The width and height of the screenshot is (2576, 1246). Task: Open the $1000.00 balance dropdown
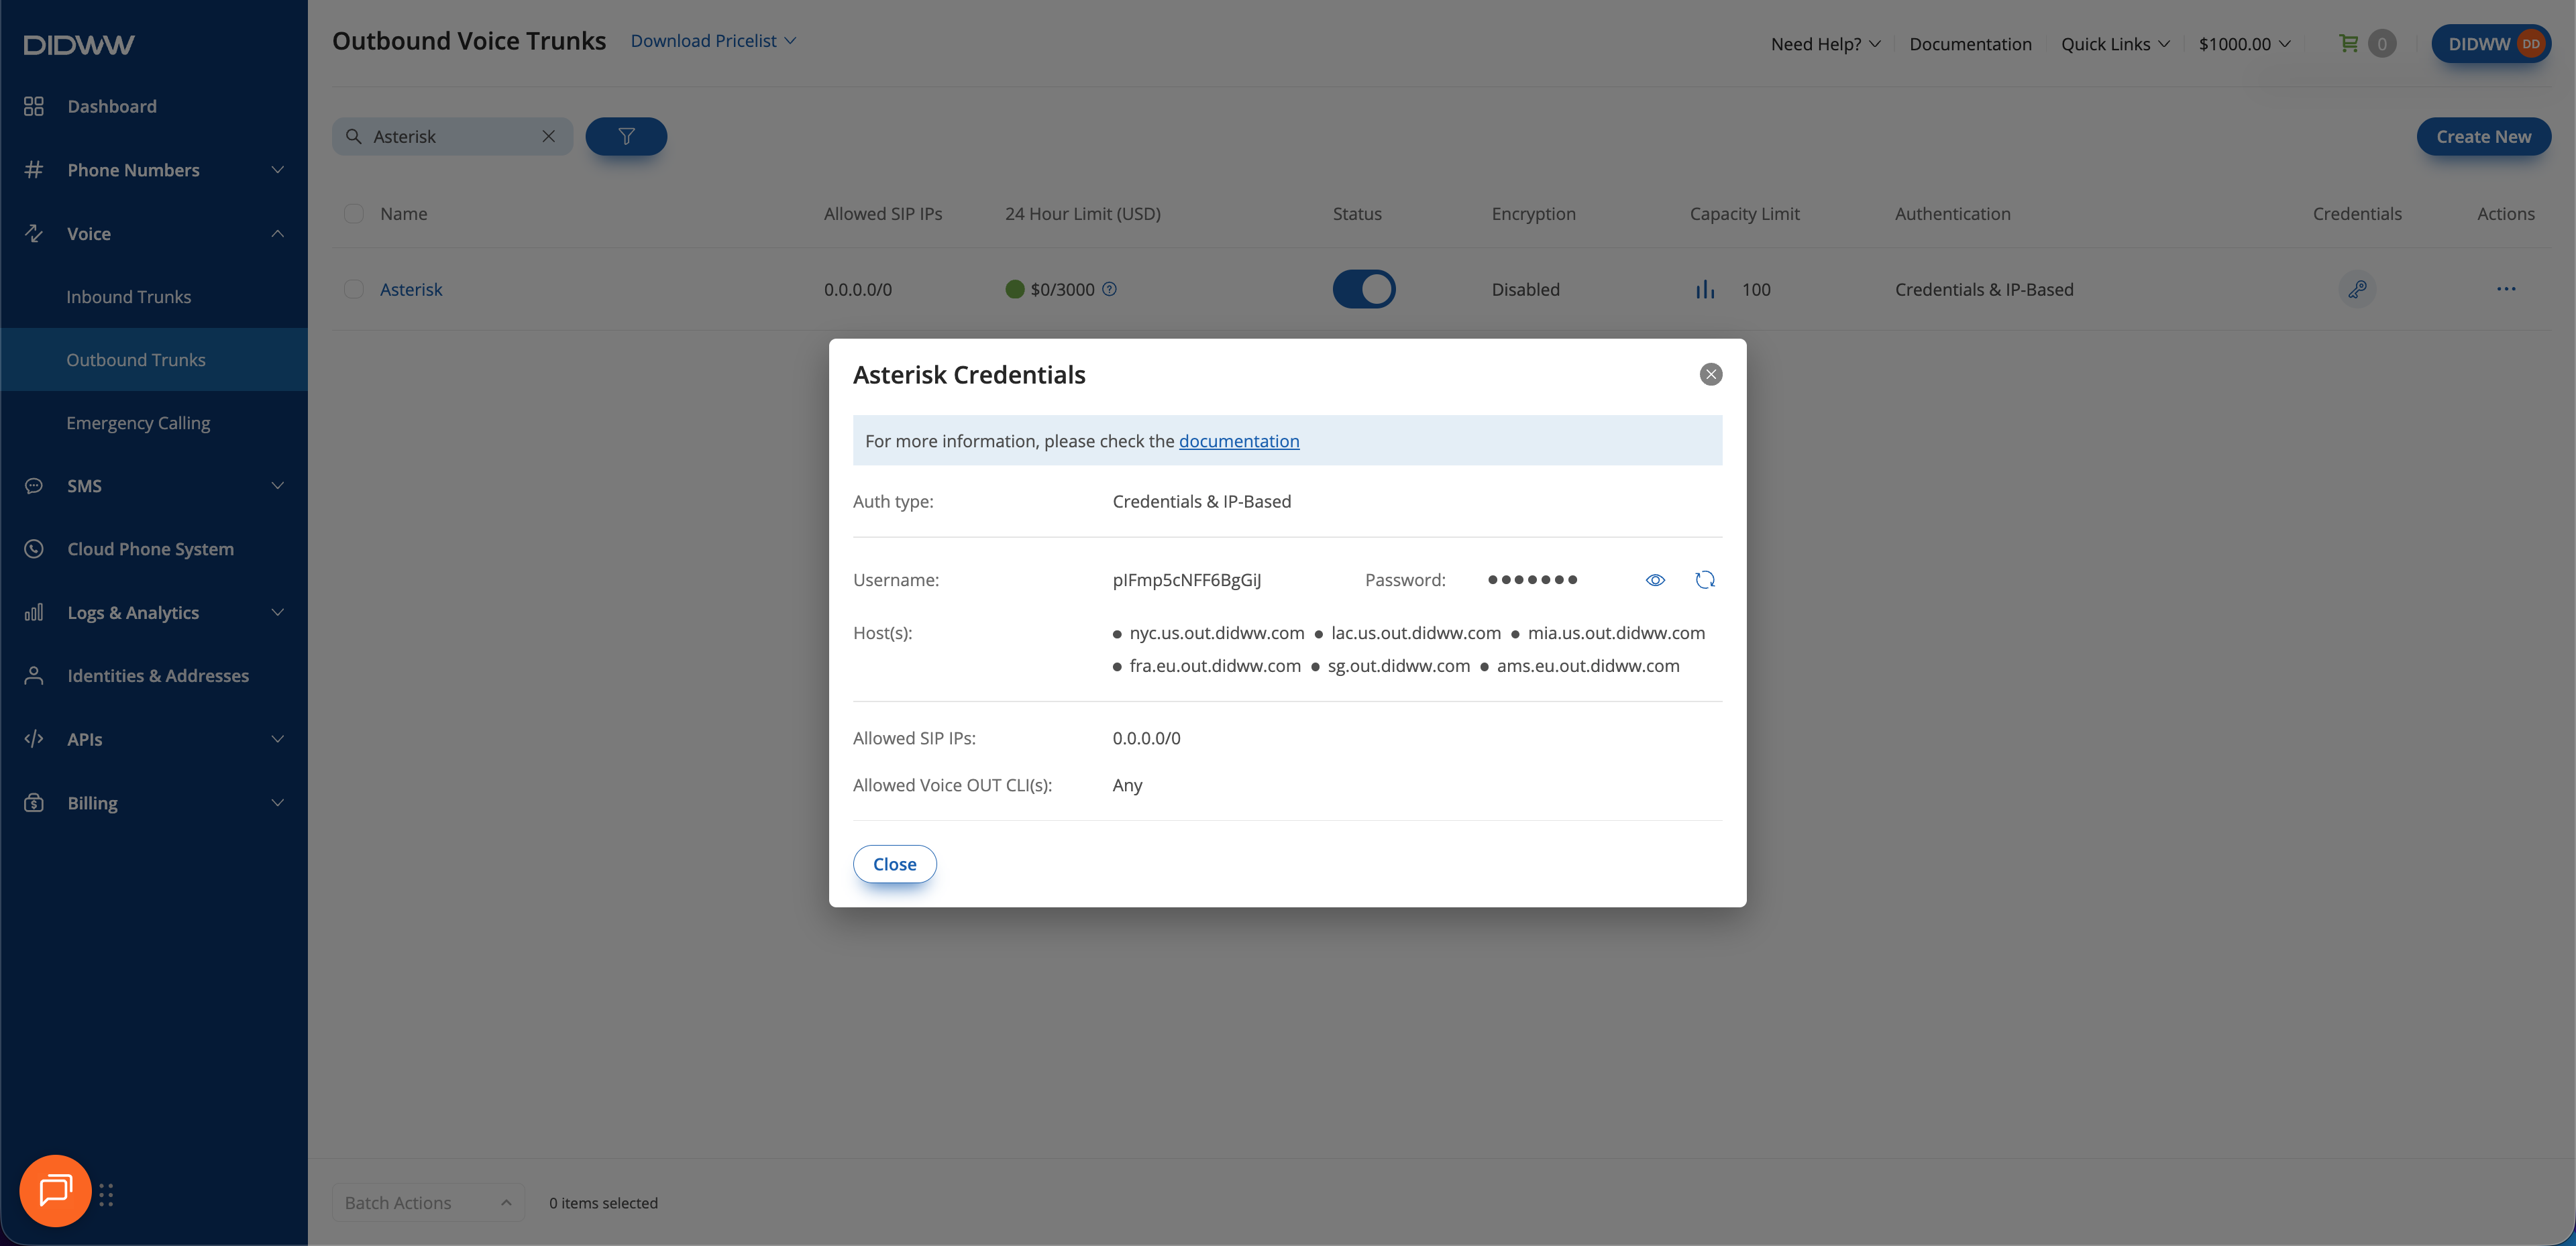pyautogui.click(x=2244, y=44)
